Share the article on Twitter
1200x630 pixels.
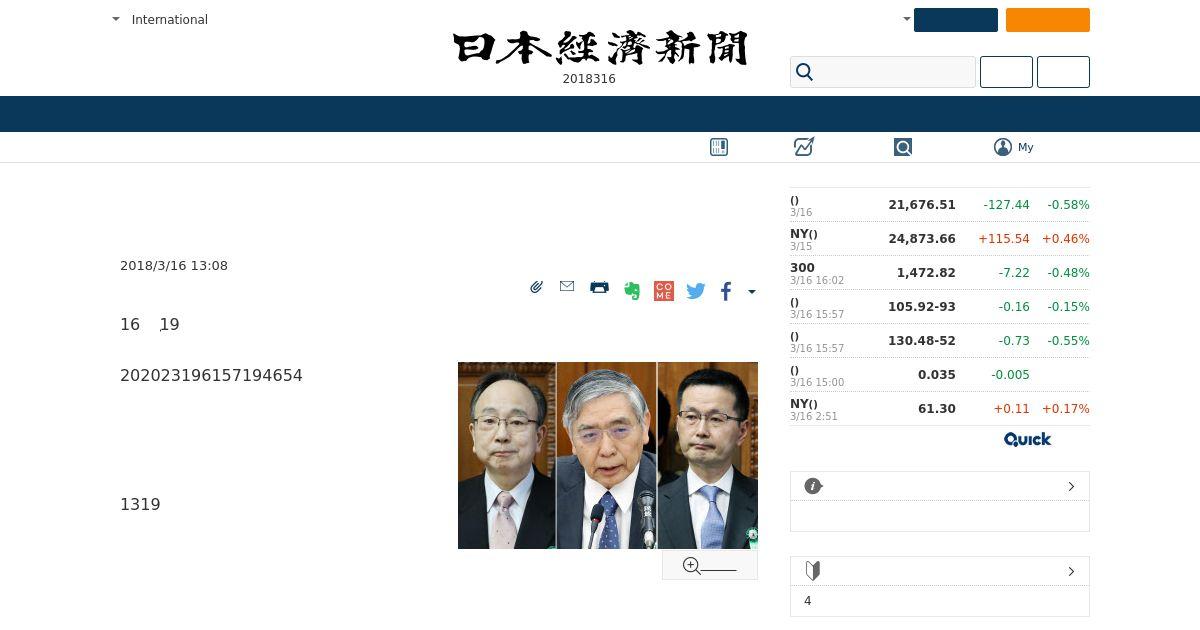point(696,291)
